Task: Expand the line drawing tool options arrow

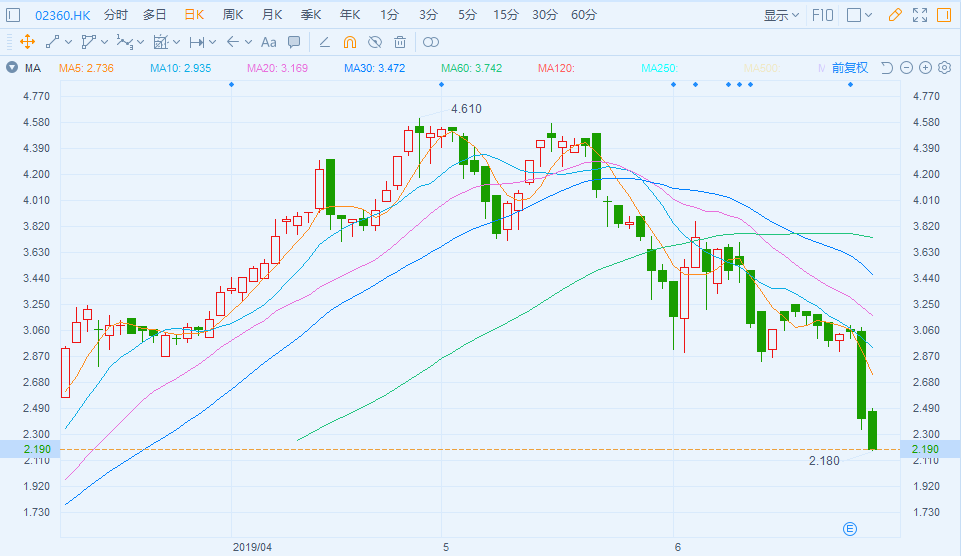Action: tap(68, 42)
